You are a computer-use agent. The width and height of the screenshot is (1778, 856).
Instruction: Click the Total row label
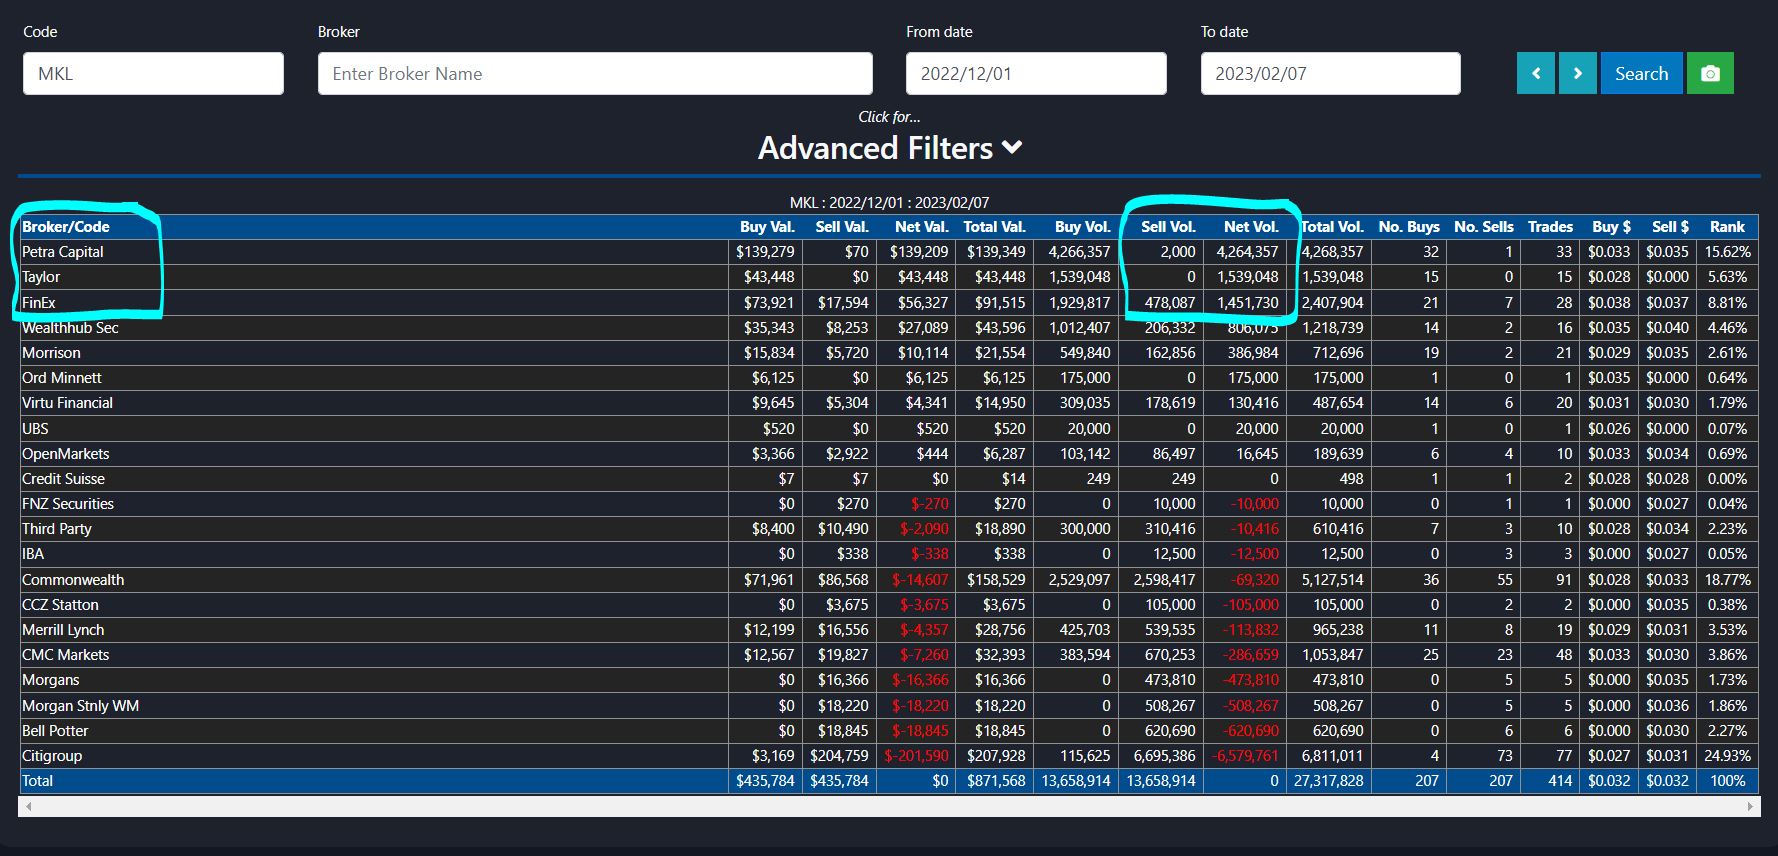tap(37, 781)
